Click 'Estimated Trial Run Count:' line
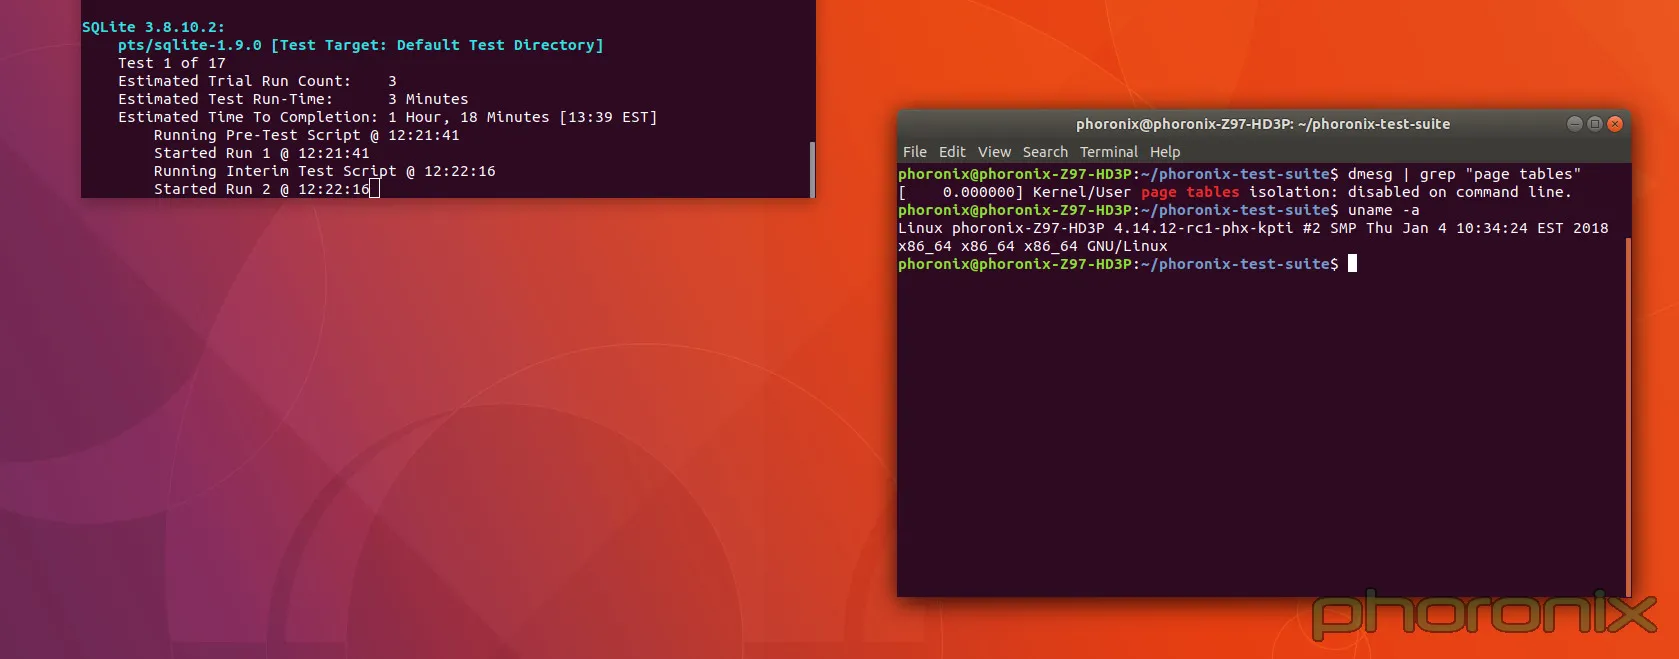The height and width of the screenshot is (659, 1679). 257,81
